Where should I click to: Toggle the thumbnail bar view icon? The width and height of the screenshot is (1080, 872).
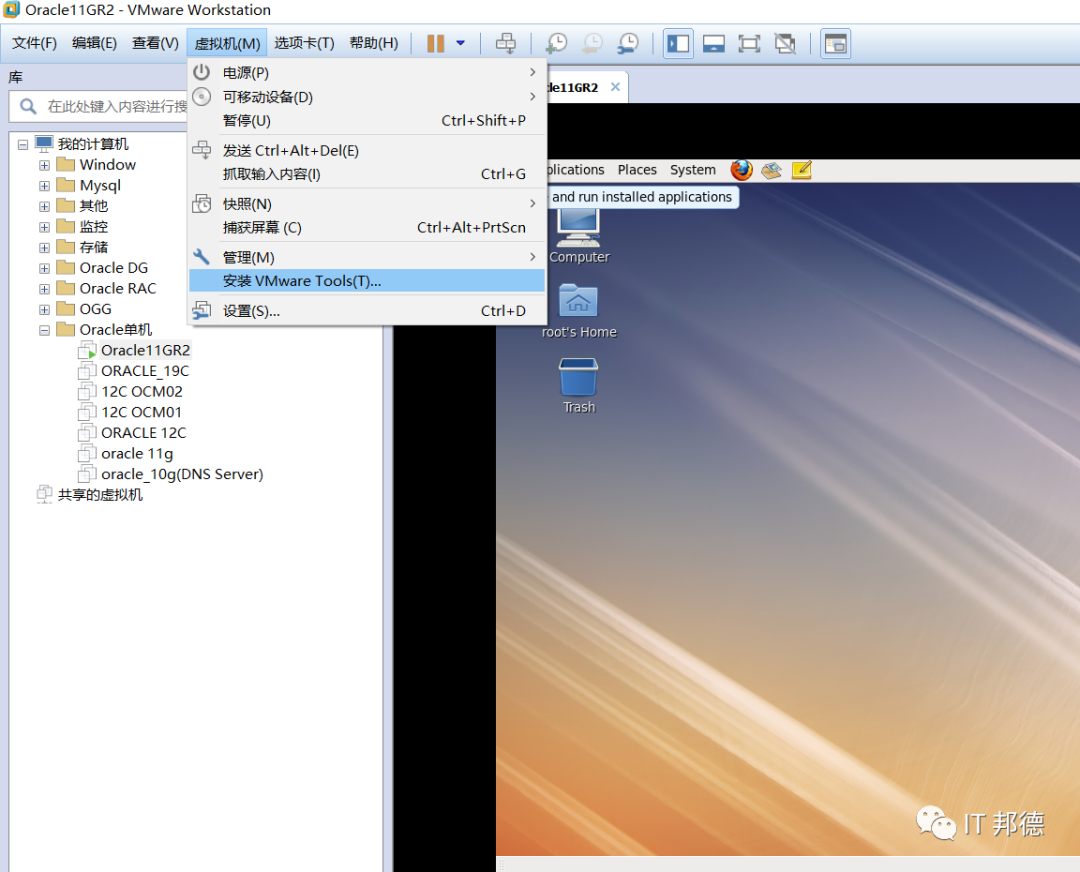714,43
